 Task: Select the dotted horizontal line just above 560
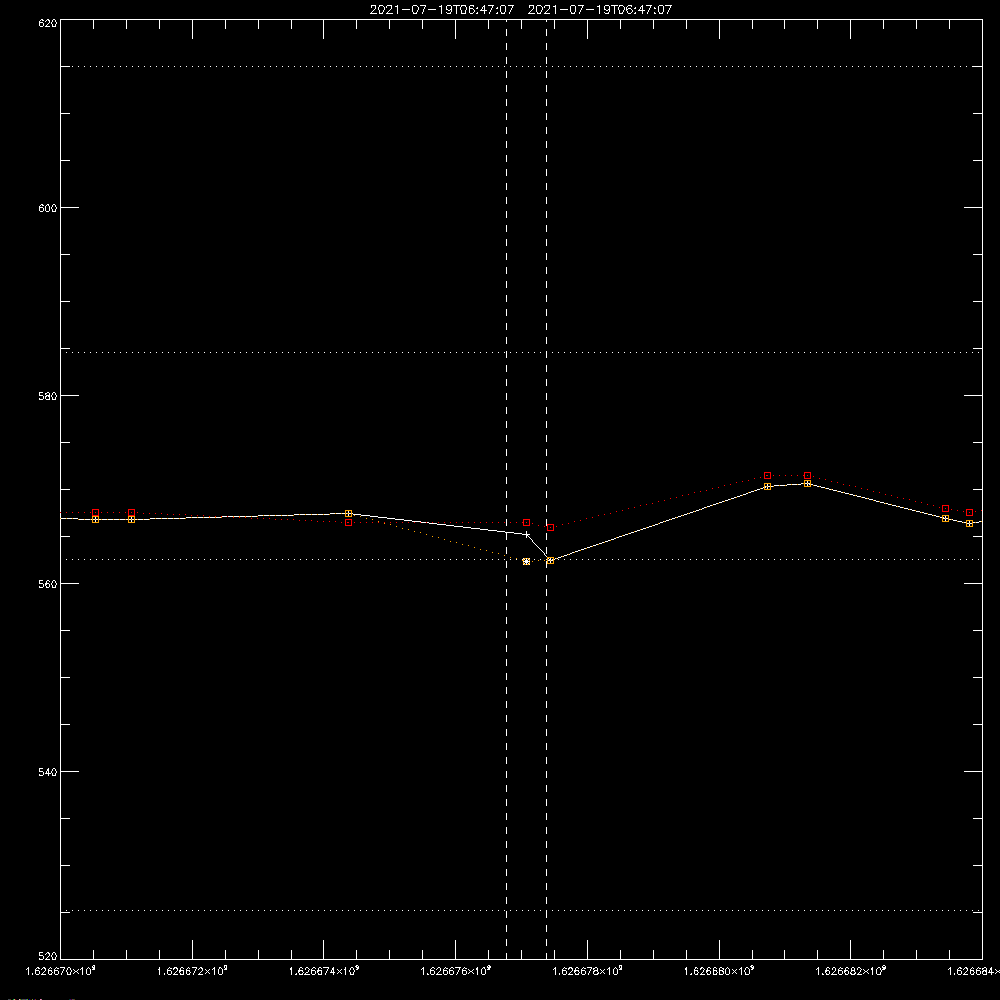point(521,559)
